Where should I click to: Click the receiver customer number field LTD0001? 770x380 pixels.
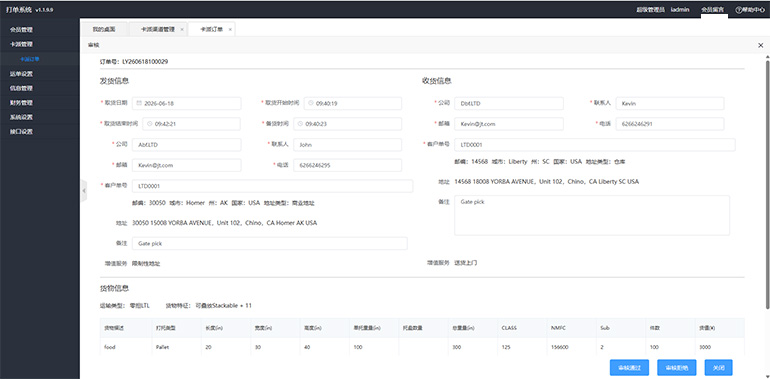tap(595, 145)
